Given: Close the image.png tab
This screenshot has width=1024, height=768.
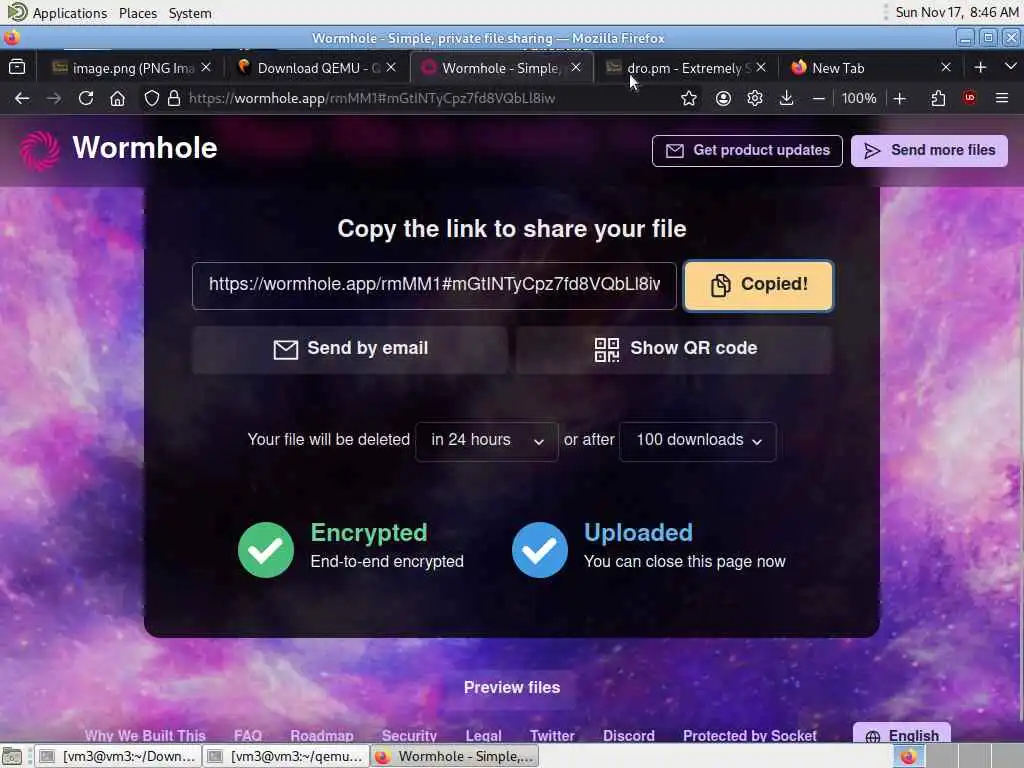Looking at the screenshot, I should (206, 67).
